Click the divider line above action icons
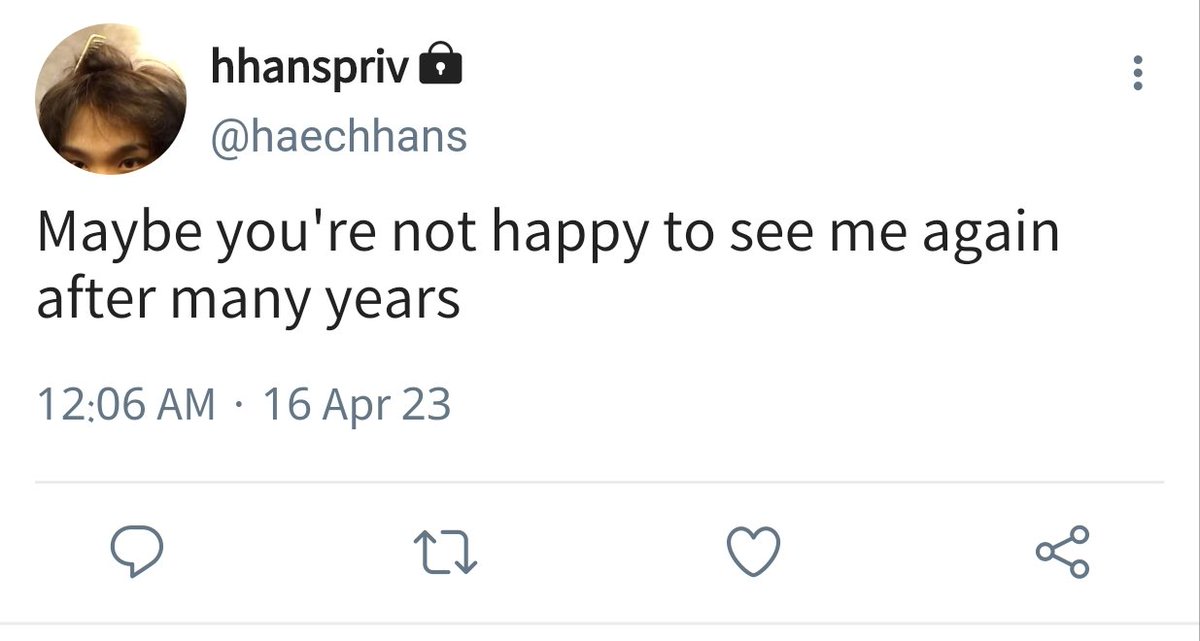 600,483
